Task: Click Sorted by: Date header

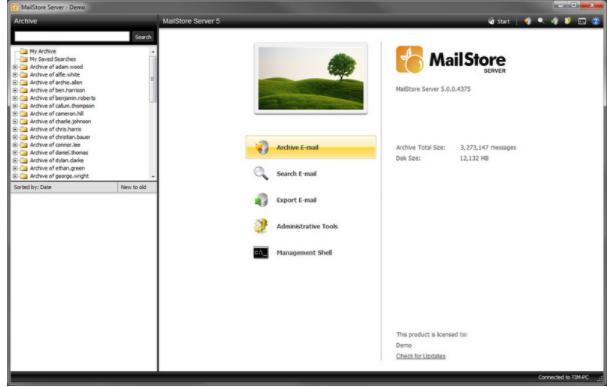Action: coord(64,187)
